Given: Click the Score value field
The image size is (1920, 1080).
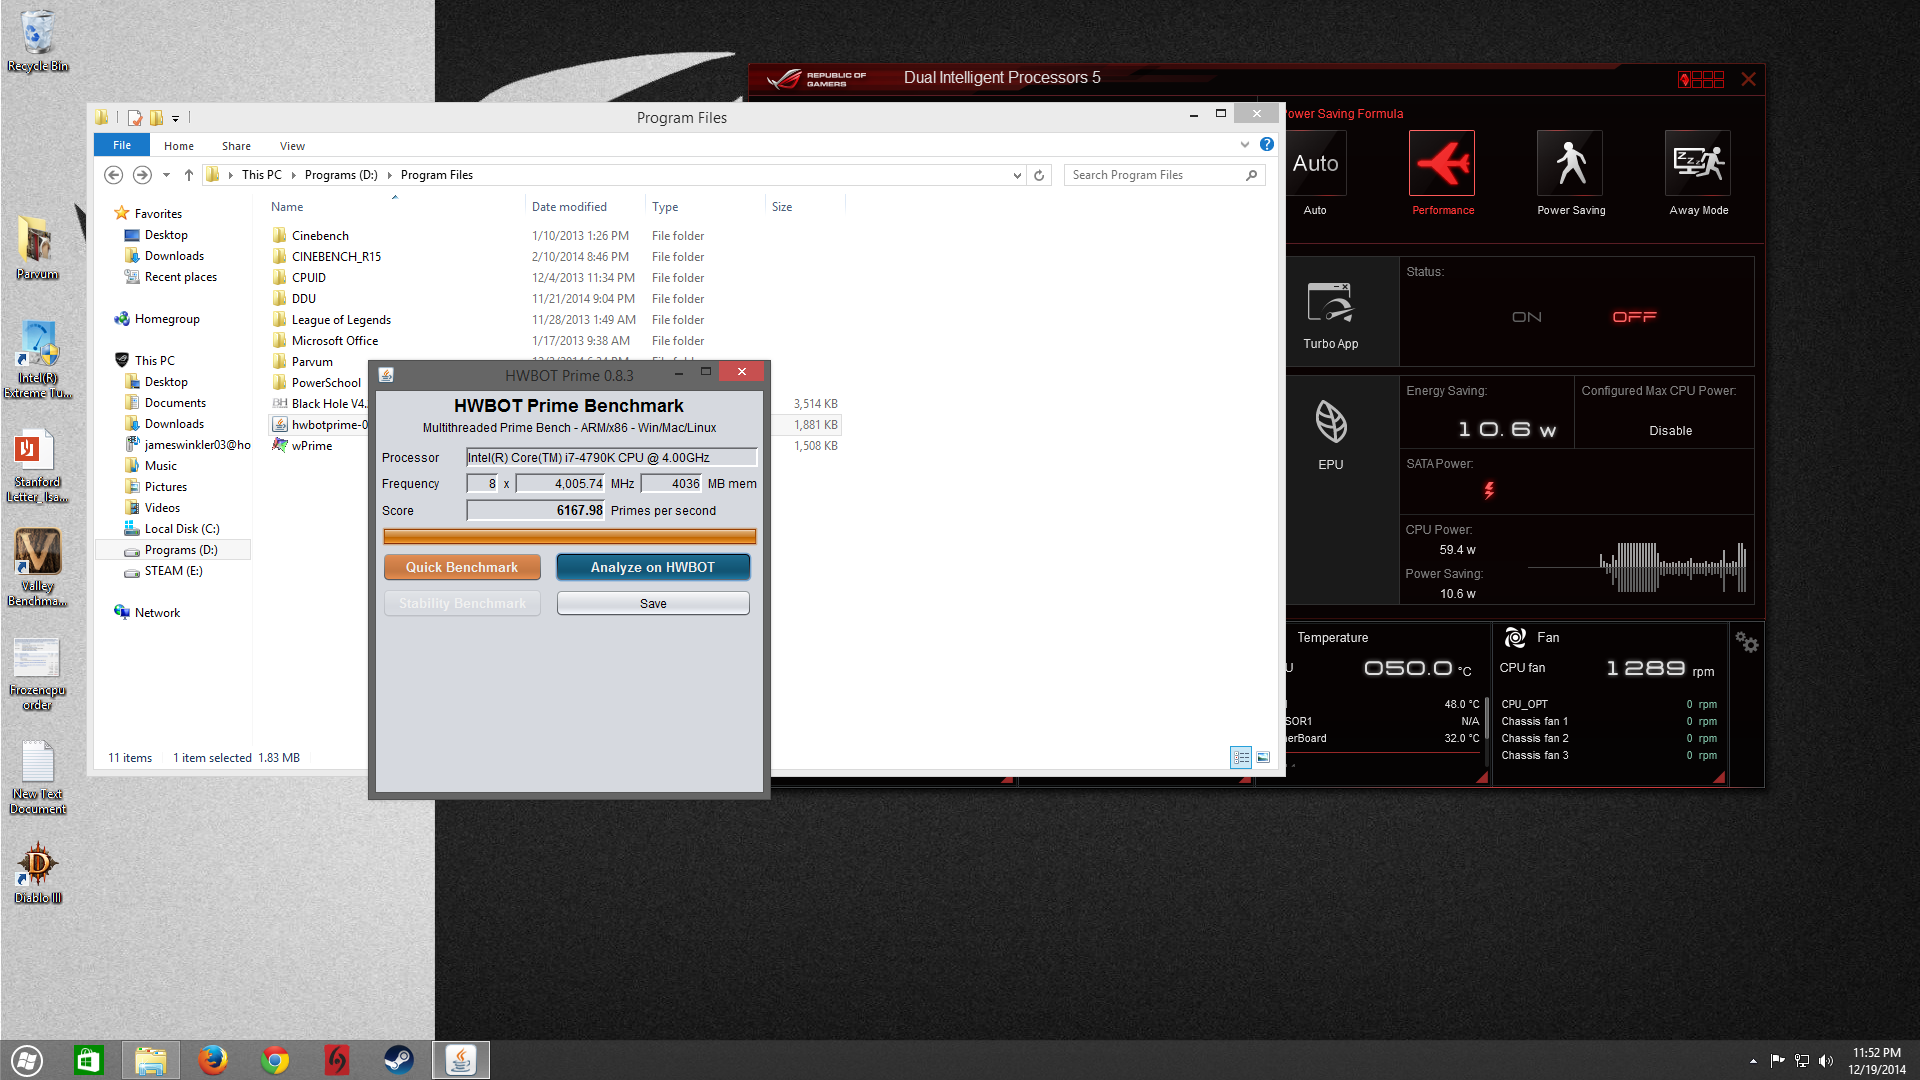Looking at the screenshot, I should tap(536, 510).
